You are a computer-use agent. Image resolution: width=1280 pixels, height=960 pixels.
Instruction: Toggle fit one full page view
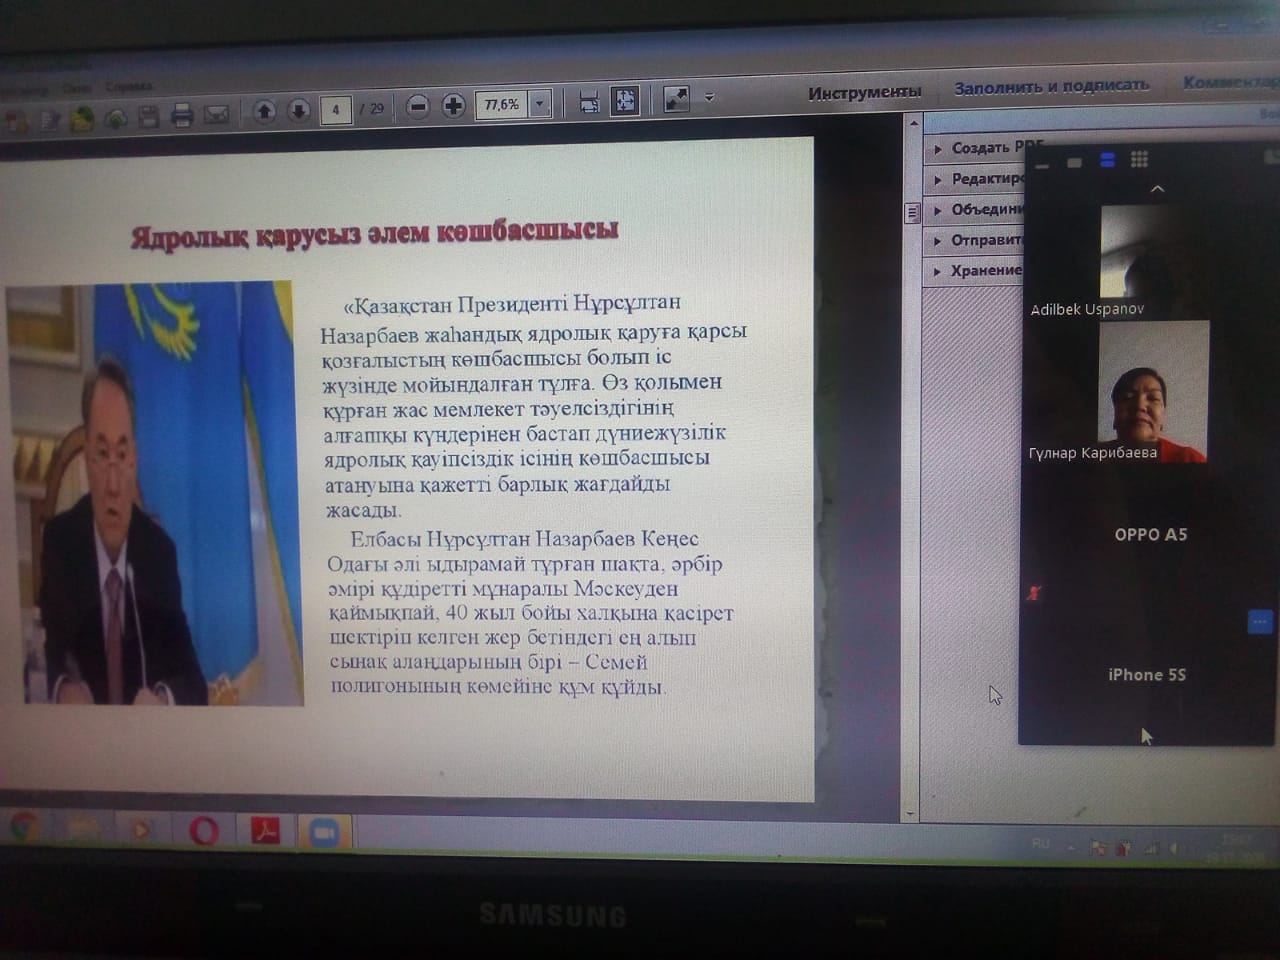(625, 100)
